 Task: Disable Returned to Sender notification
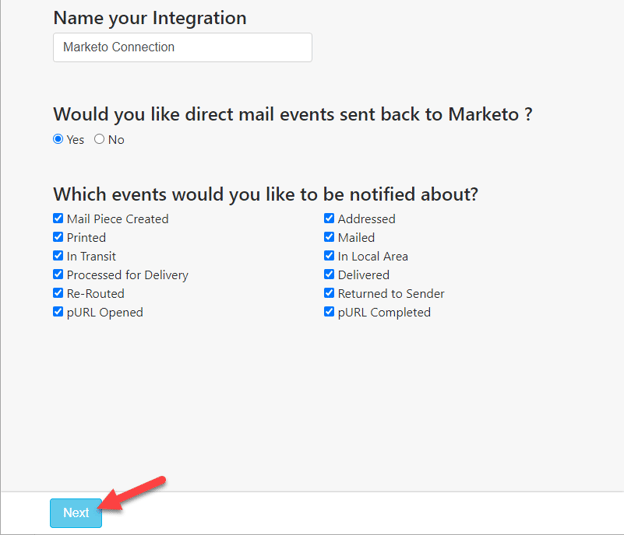(x=329, y=293)
